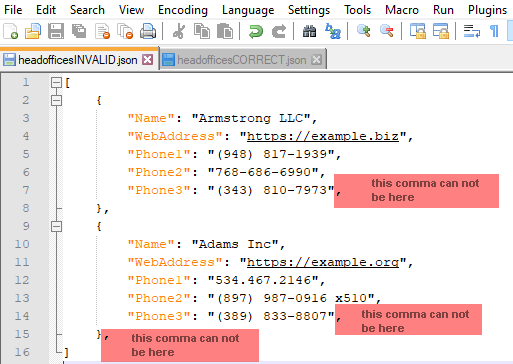
Task: Click the "Phone3" key on line 14
Action: click(159, 316)
